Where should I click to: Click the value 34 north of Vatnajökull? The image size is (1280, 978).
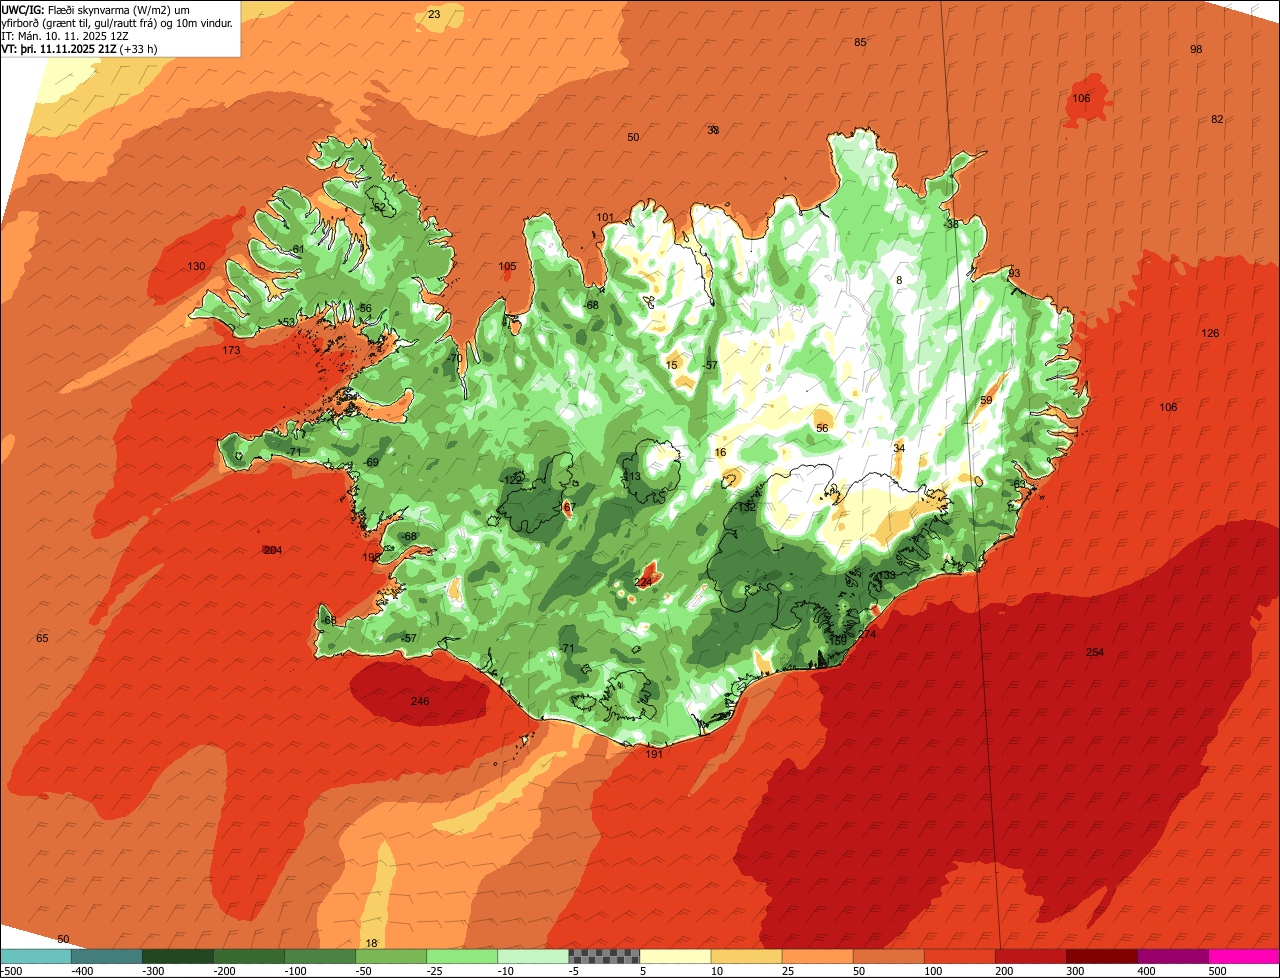(899, 448)
